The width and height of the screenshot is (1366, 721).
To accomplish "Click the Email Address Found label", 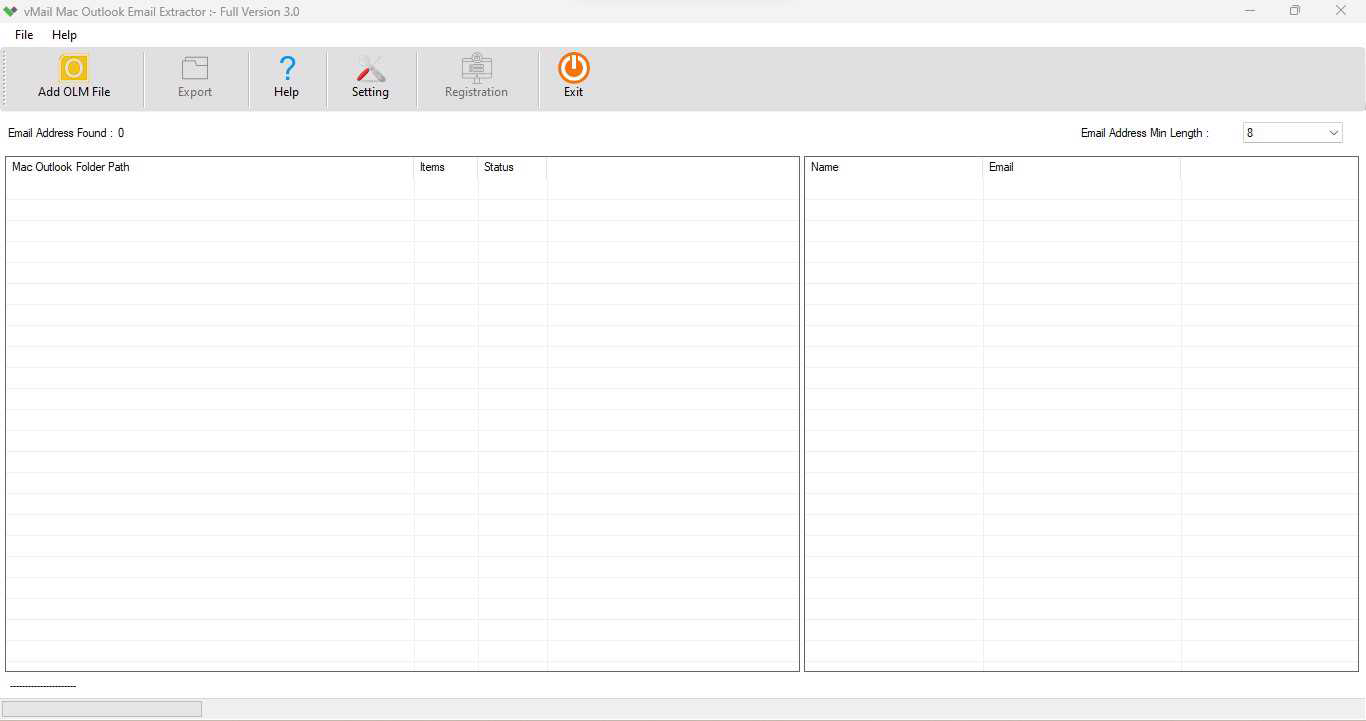I will tap(66, 133).
